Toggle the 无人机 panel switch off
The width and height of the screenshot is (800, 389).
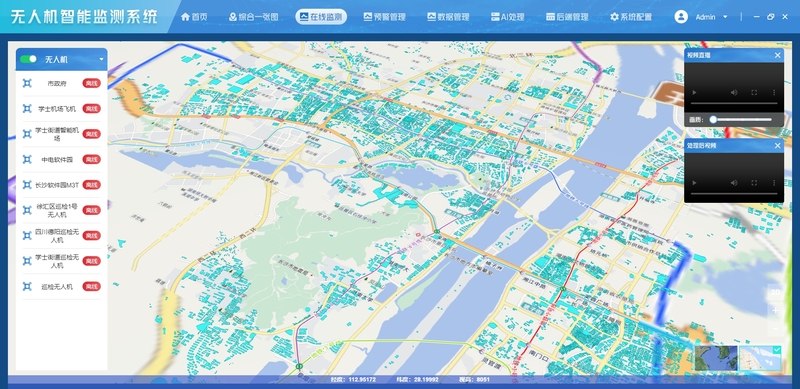tap(29, 59)
